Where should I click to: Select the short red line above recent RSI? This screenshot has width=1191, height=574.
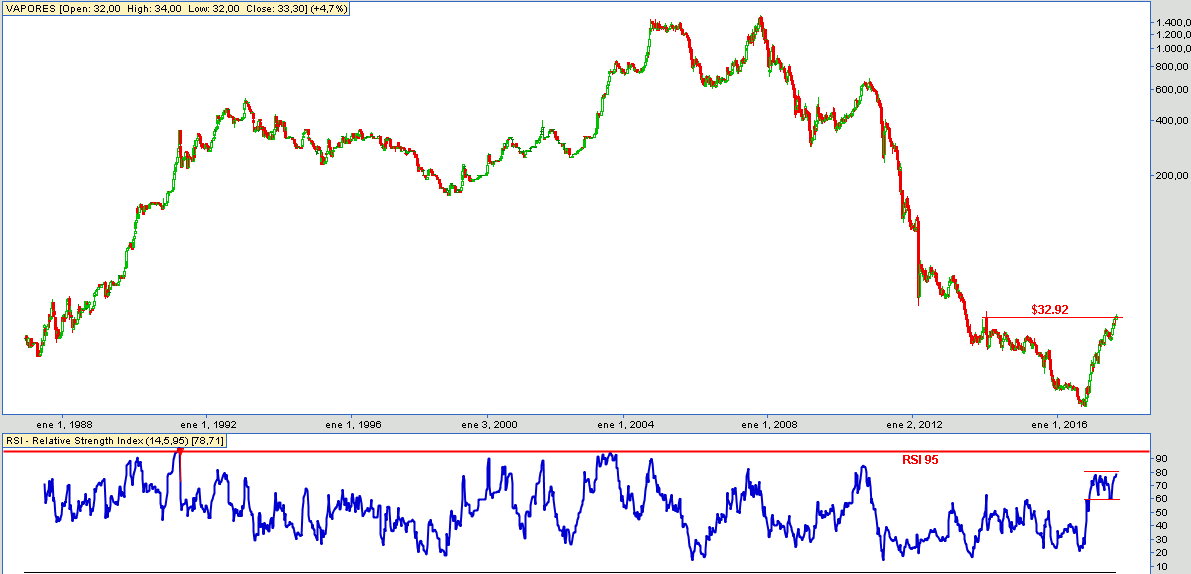pos(1101,472)
